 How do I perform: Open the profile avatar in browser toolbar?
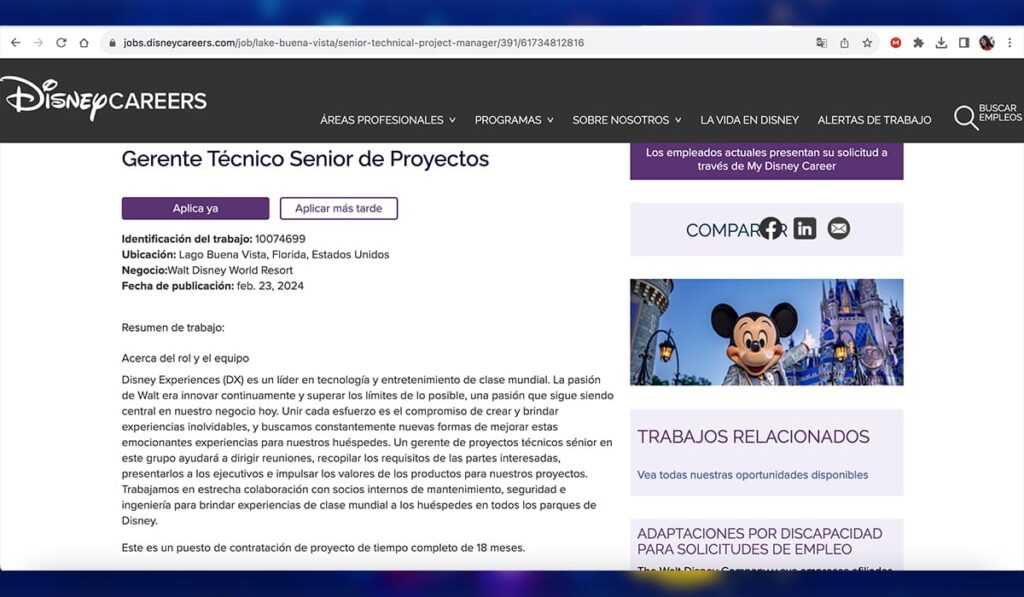pos(987,42)
